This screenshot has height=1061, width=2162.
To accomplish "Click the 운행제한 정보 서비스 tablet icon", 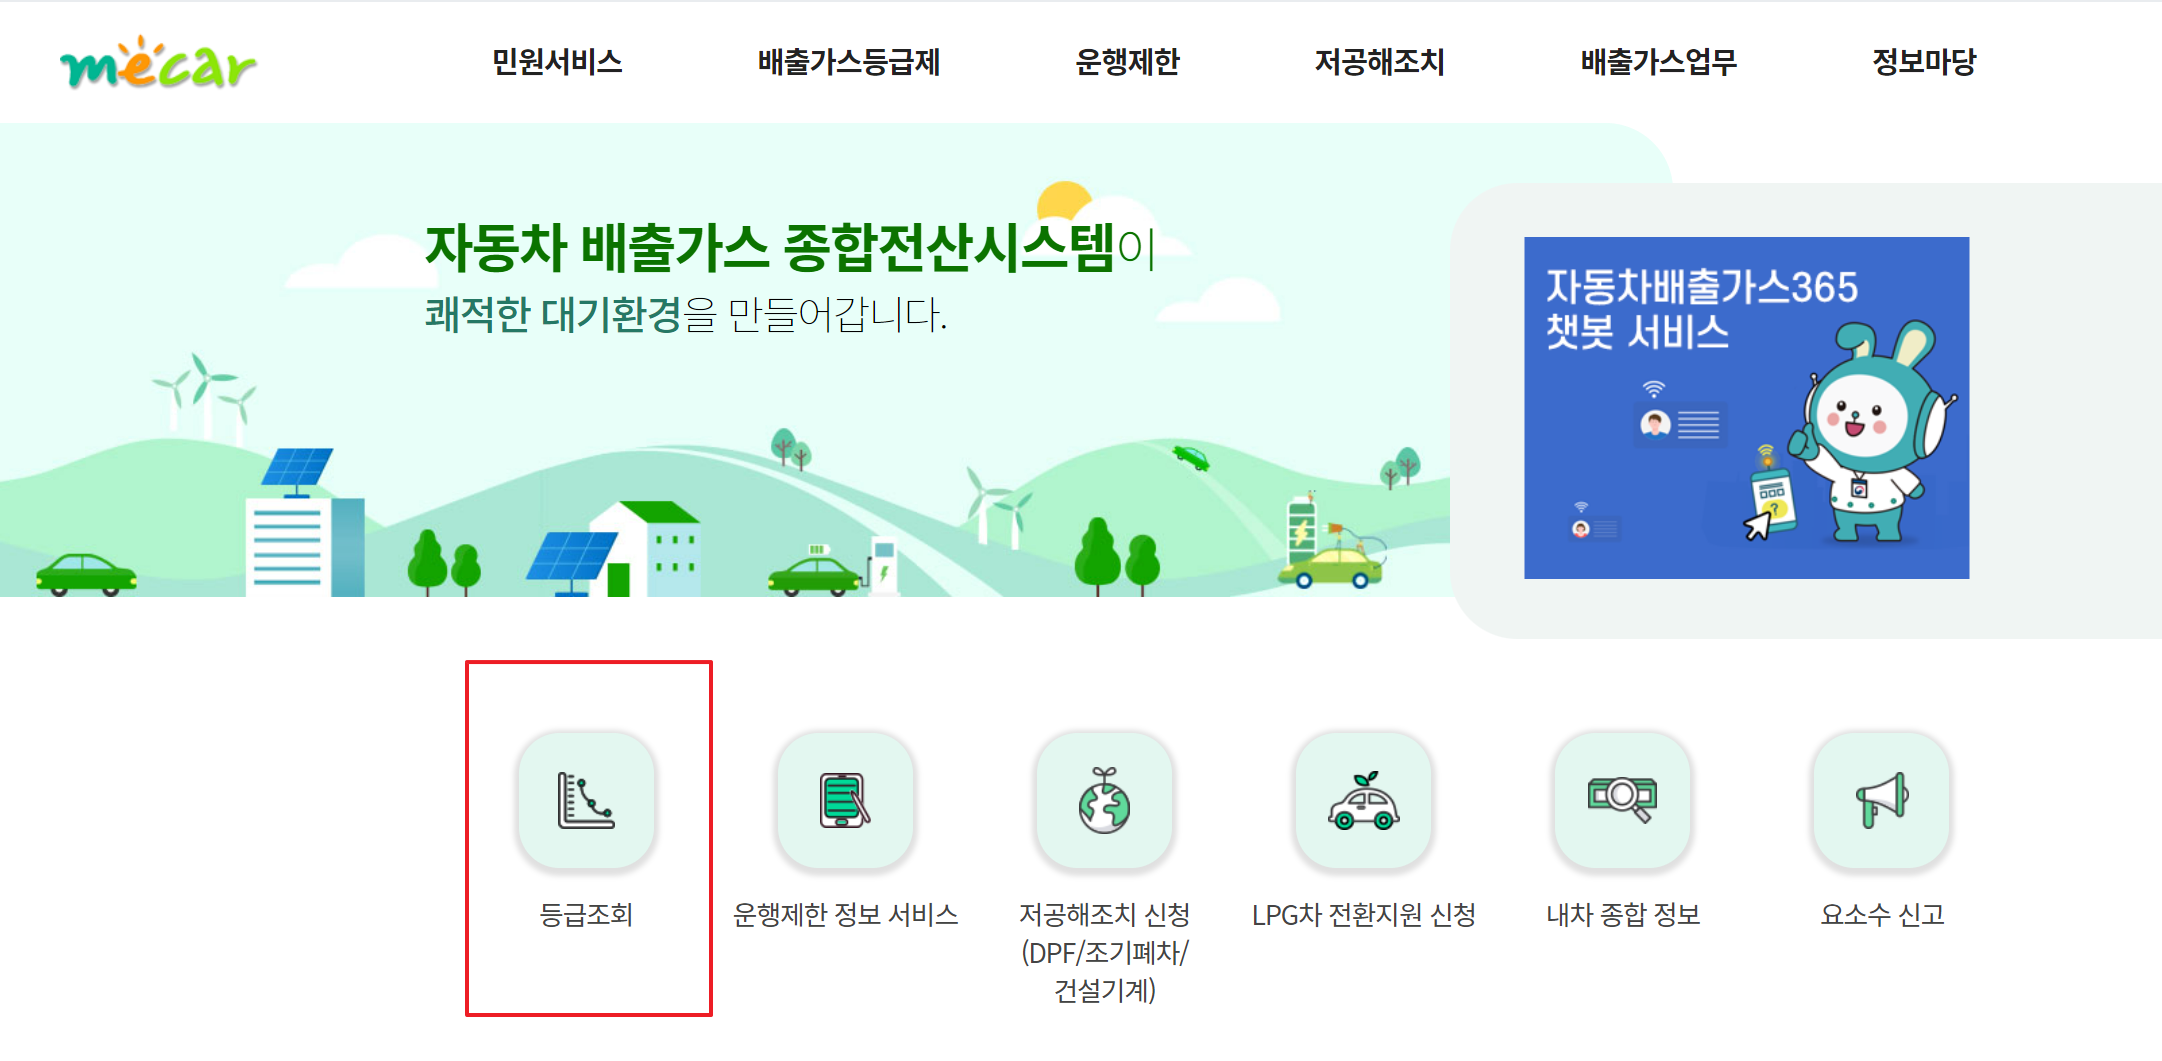I will (845, 800).
